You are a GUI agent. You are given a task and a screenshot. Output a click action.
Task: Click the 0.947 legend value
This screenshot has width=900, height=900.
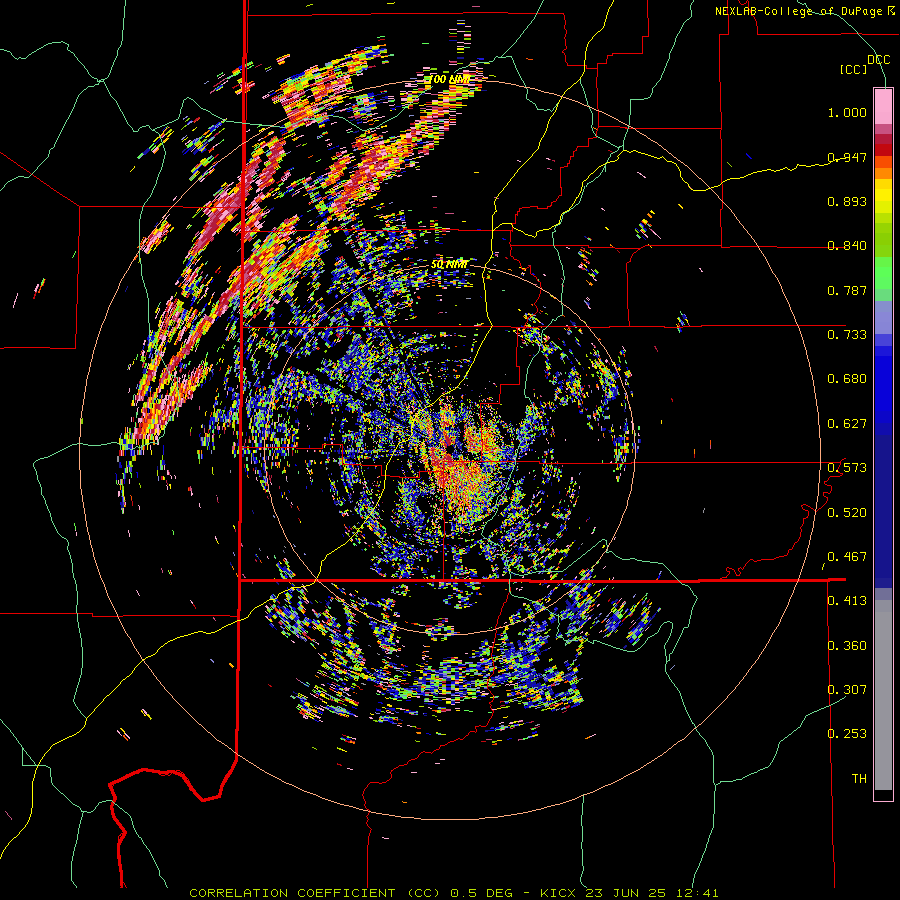point(847,157)
